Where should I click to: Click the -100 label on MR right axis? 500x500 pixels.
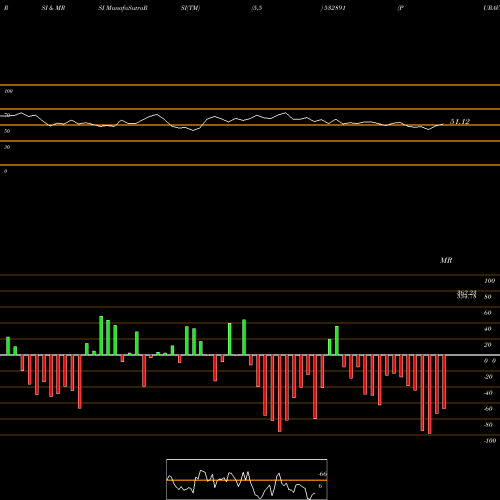[490, 441]
